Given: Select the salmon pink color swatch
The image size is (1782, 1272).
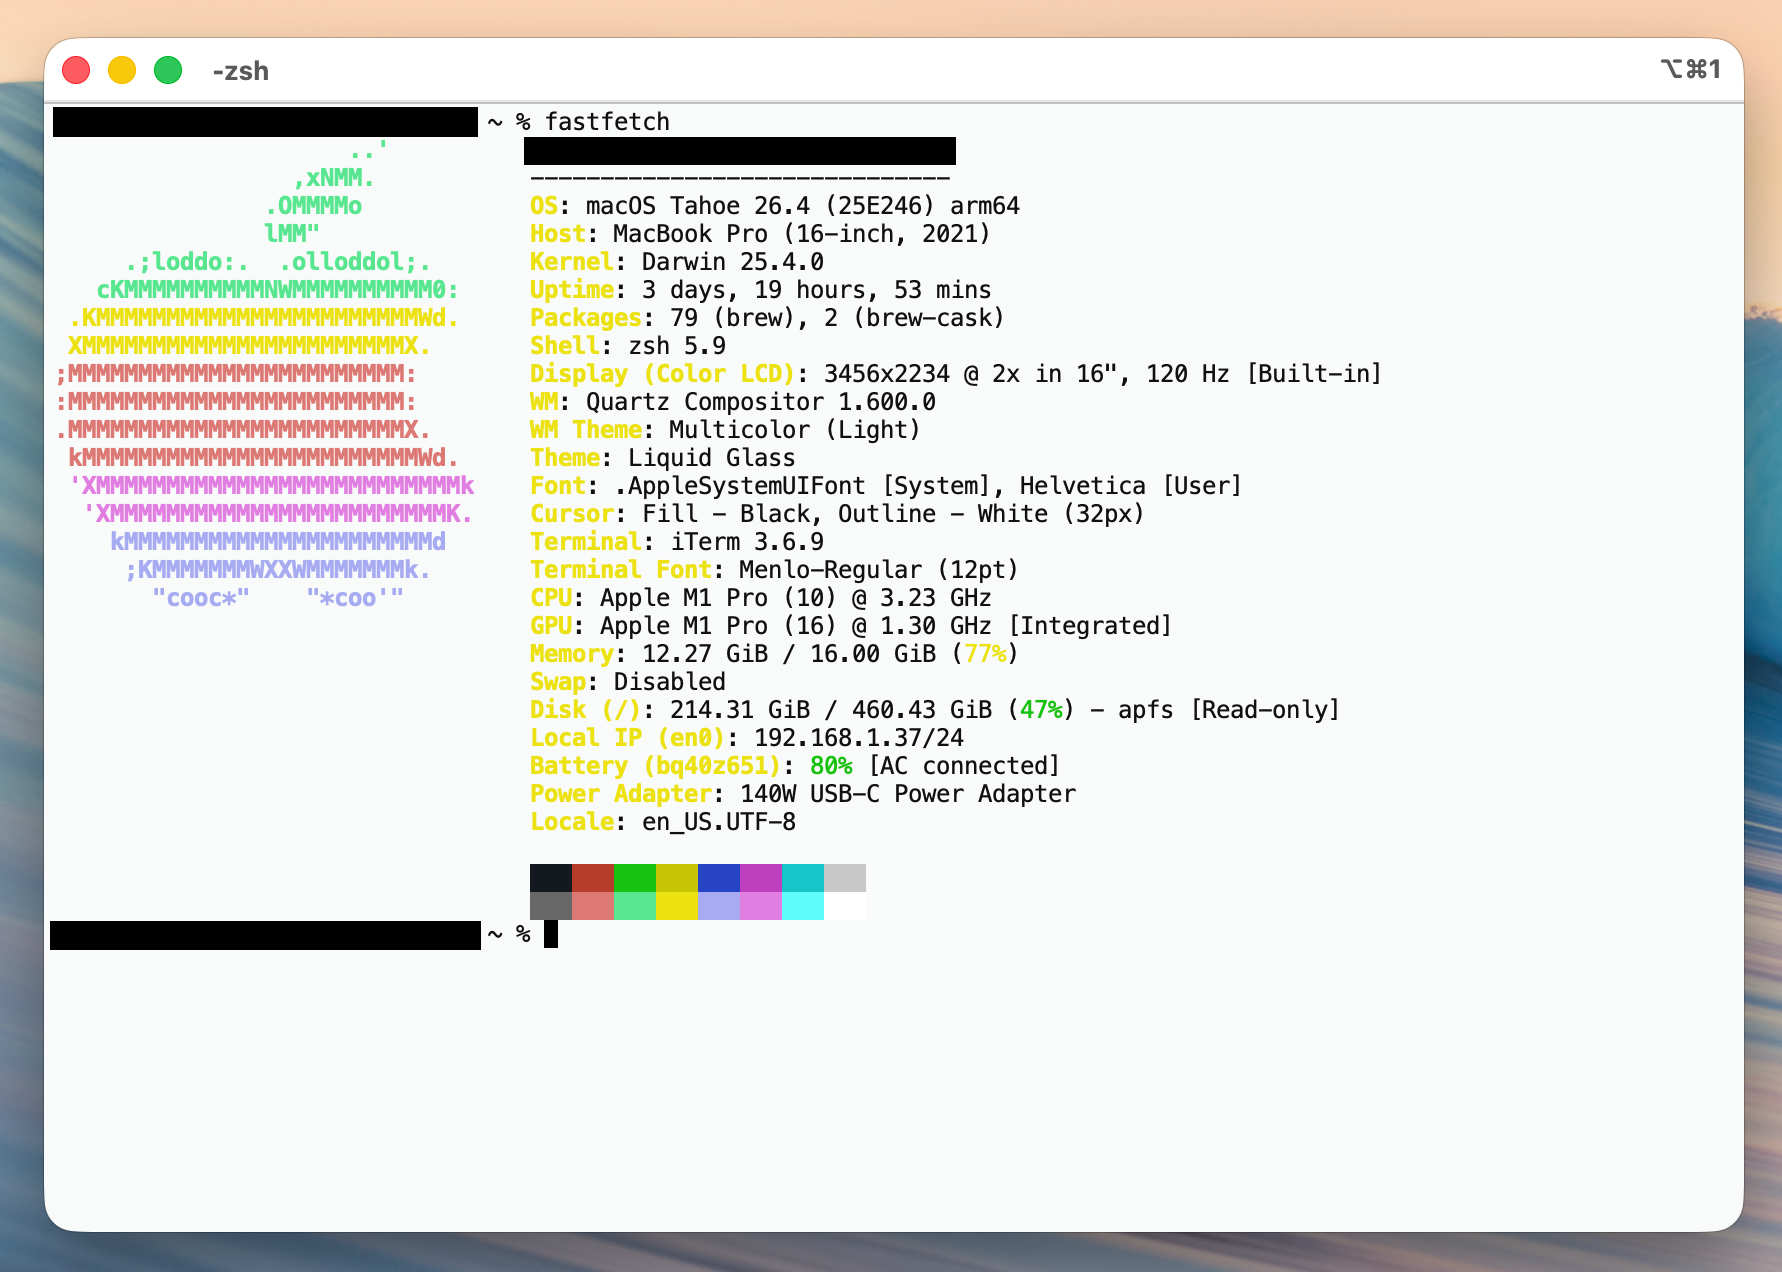Looking at the screenshot, I should click(593, 906).
